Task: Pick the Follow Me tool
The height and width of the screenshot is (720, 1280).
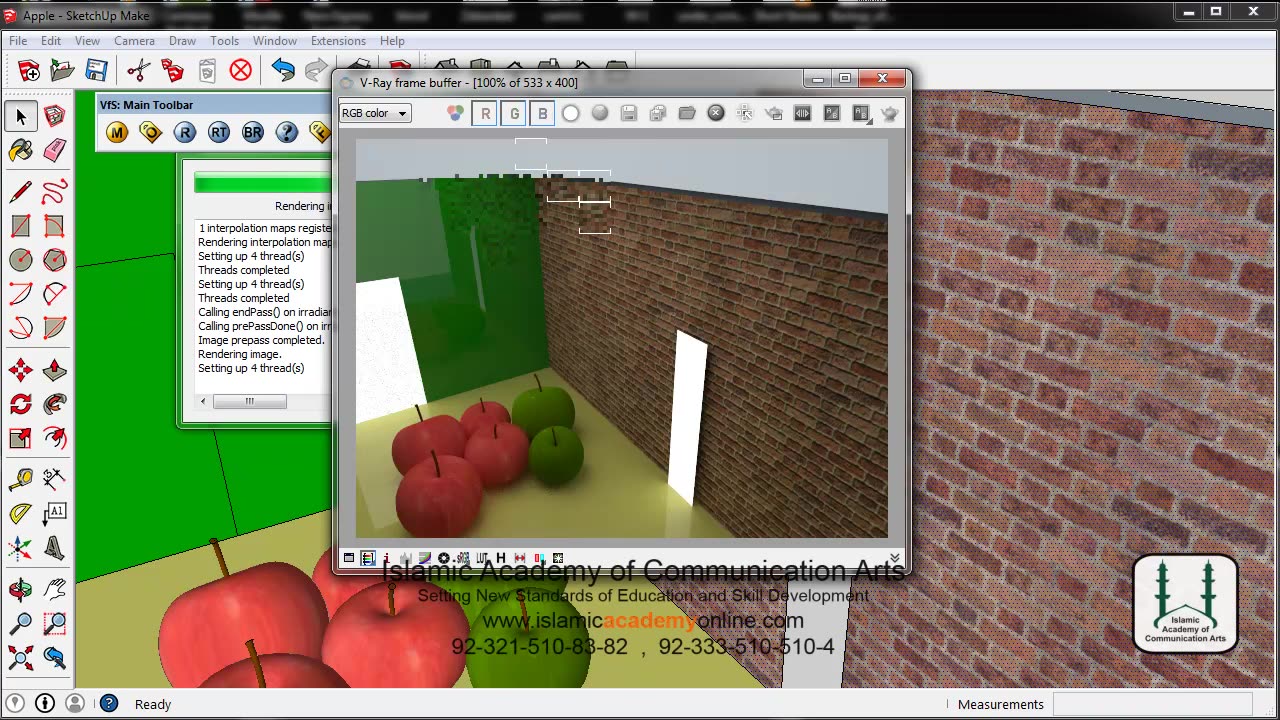Action: [55, 404]
